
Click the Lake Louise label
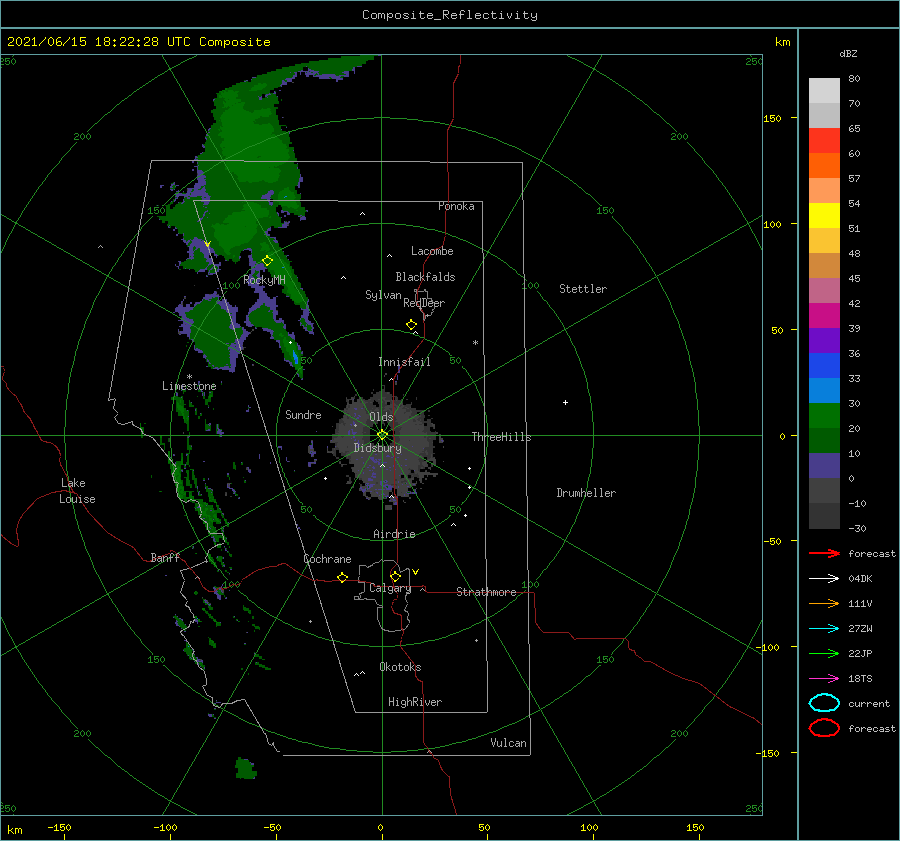[77, 491]
